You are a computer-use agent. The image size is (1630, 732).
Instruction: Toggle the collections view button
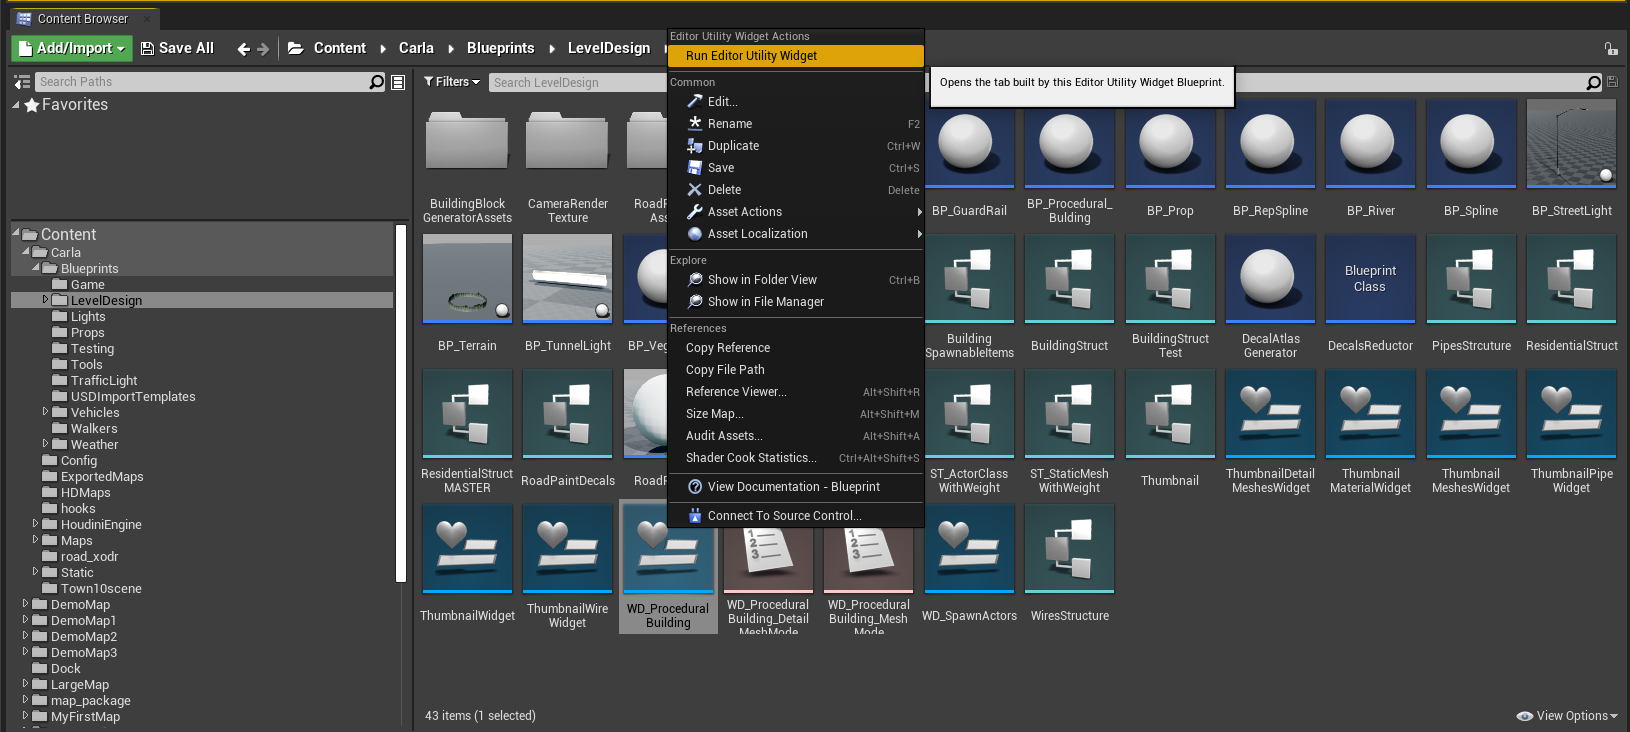(398, 82)
